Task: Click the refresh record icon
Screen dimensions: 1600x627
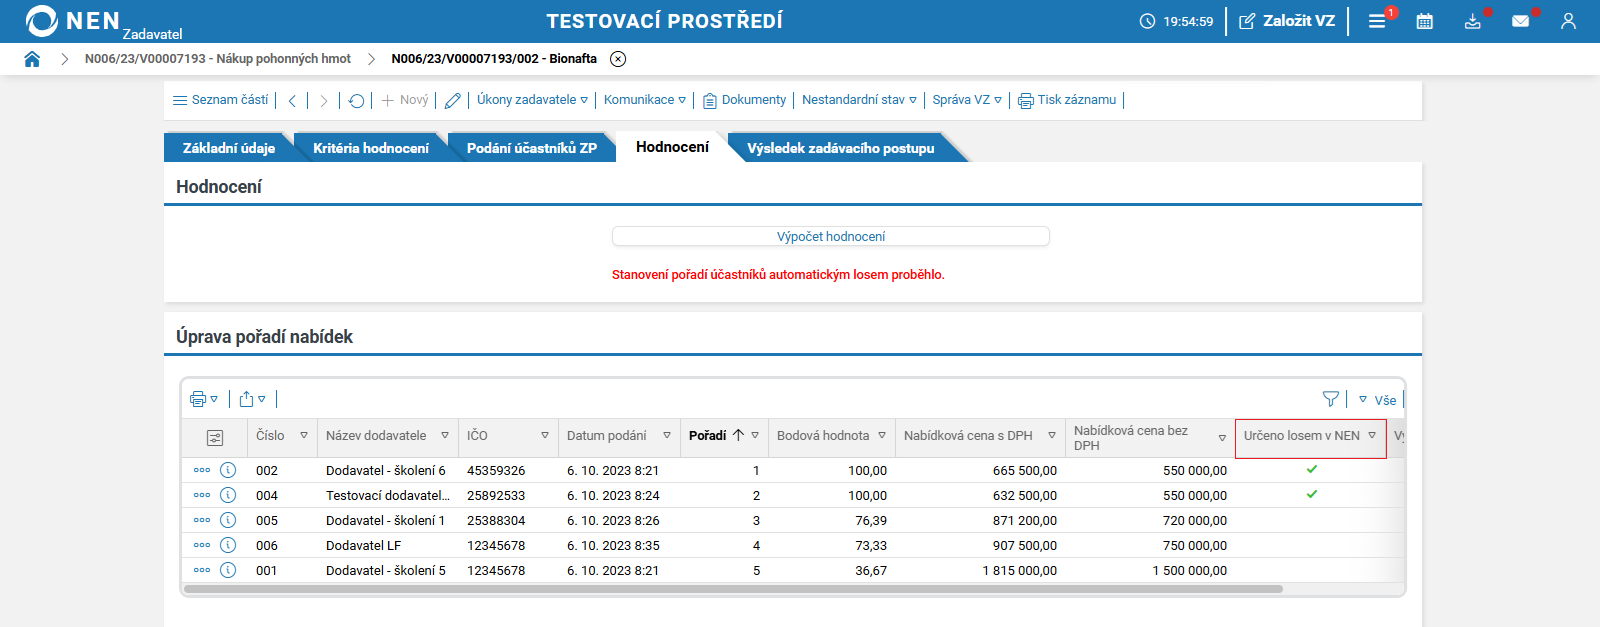Action: (x=356, y=100)
